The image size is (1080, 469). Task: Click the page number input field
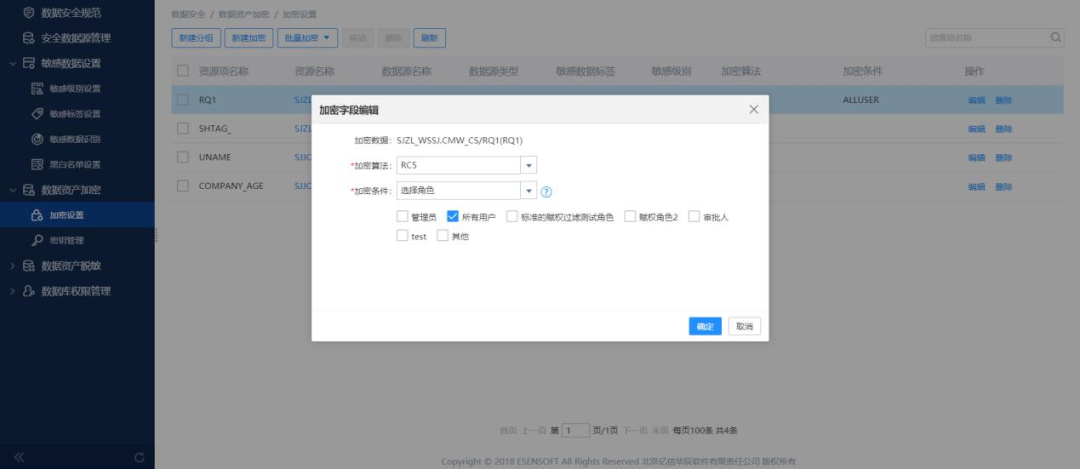[575, 430]
